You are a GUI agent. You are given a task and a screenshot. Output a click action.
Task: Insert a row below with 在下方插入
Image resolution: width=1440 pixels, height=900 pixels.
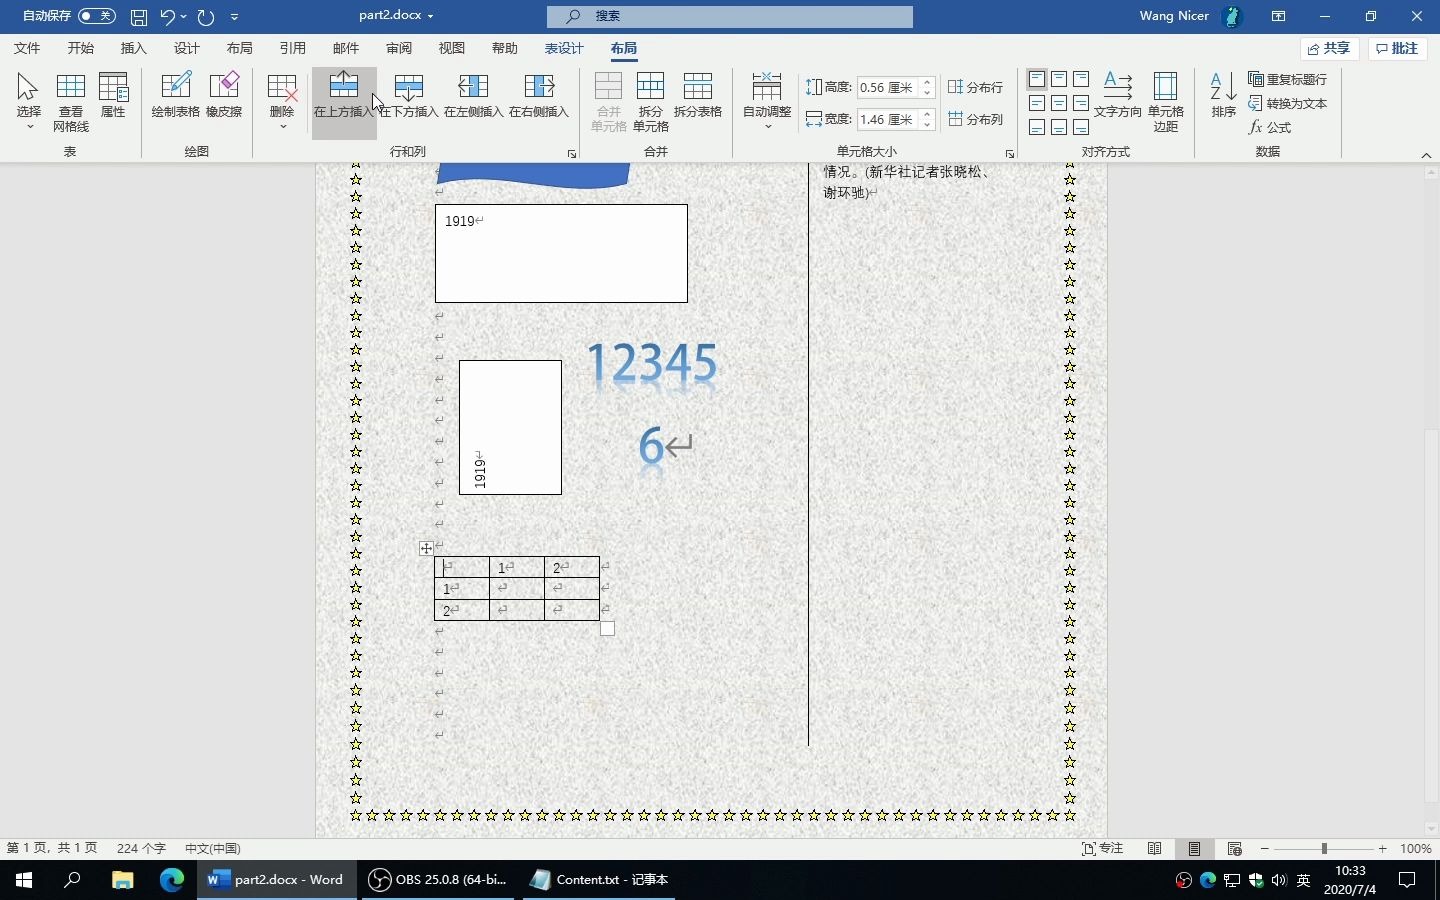point(409,95)
